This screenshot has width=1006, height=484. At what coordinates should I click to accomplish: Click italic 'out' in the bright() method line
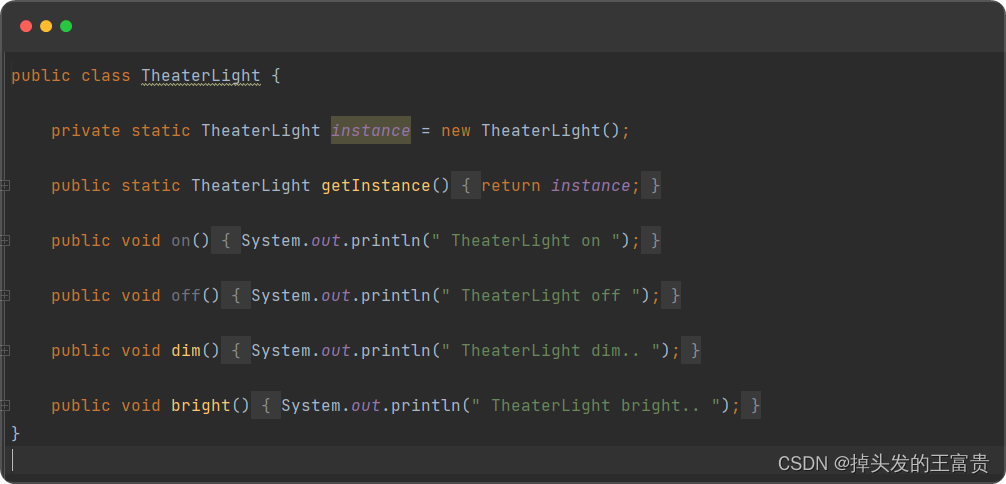pyautogui.click(x=366, y=406)
